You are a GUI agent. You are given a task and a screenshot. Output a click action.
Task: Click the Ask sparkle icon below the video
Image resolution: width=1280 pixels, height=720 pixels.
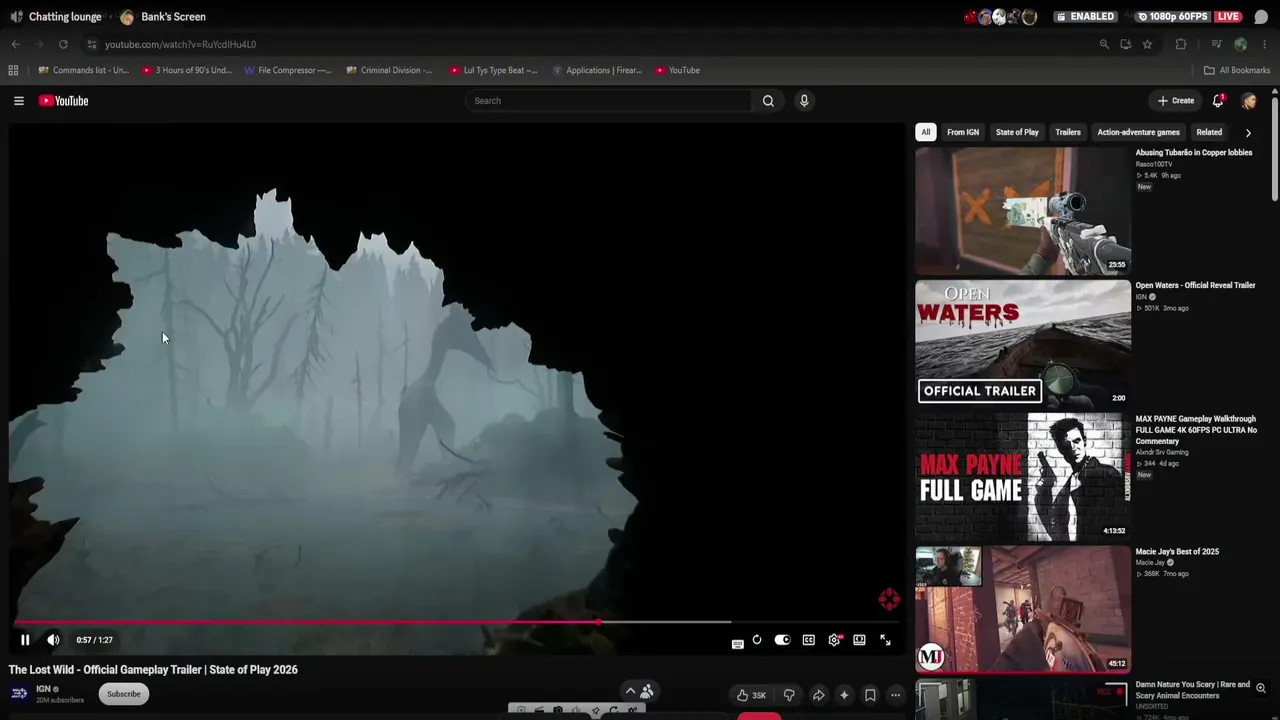click(x=844, y=695)
